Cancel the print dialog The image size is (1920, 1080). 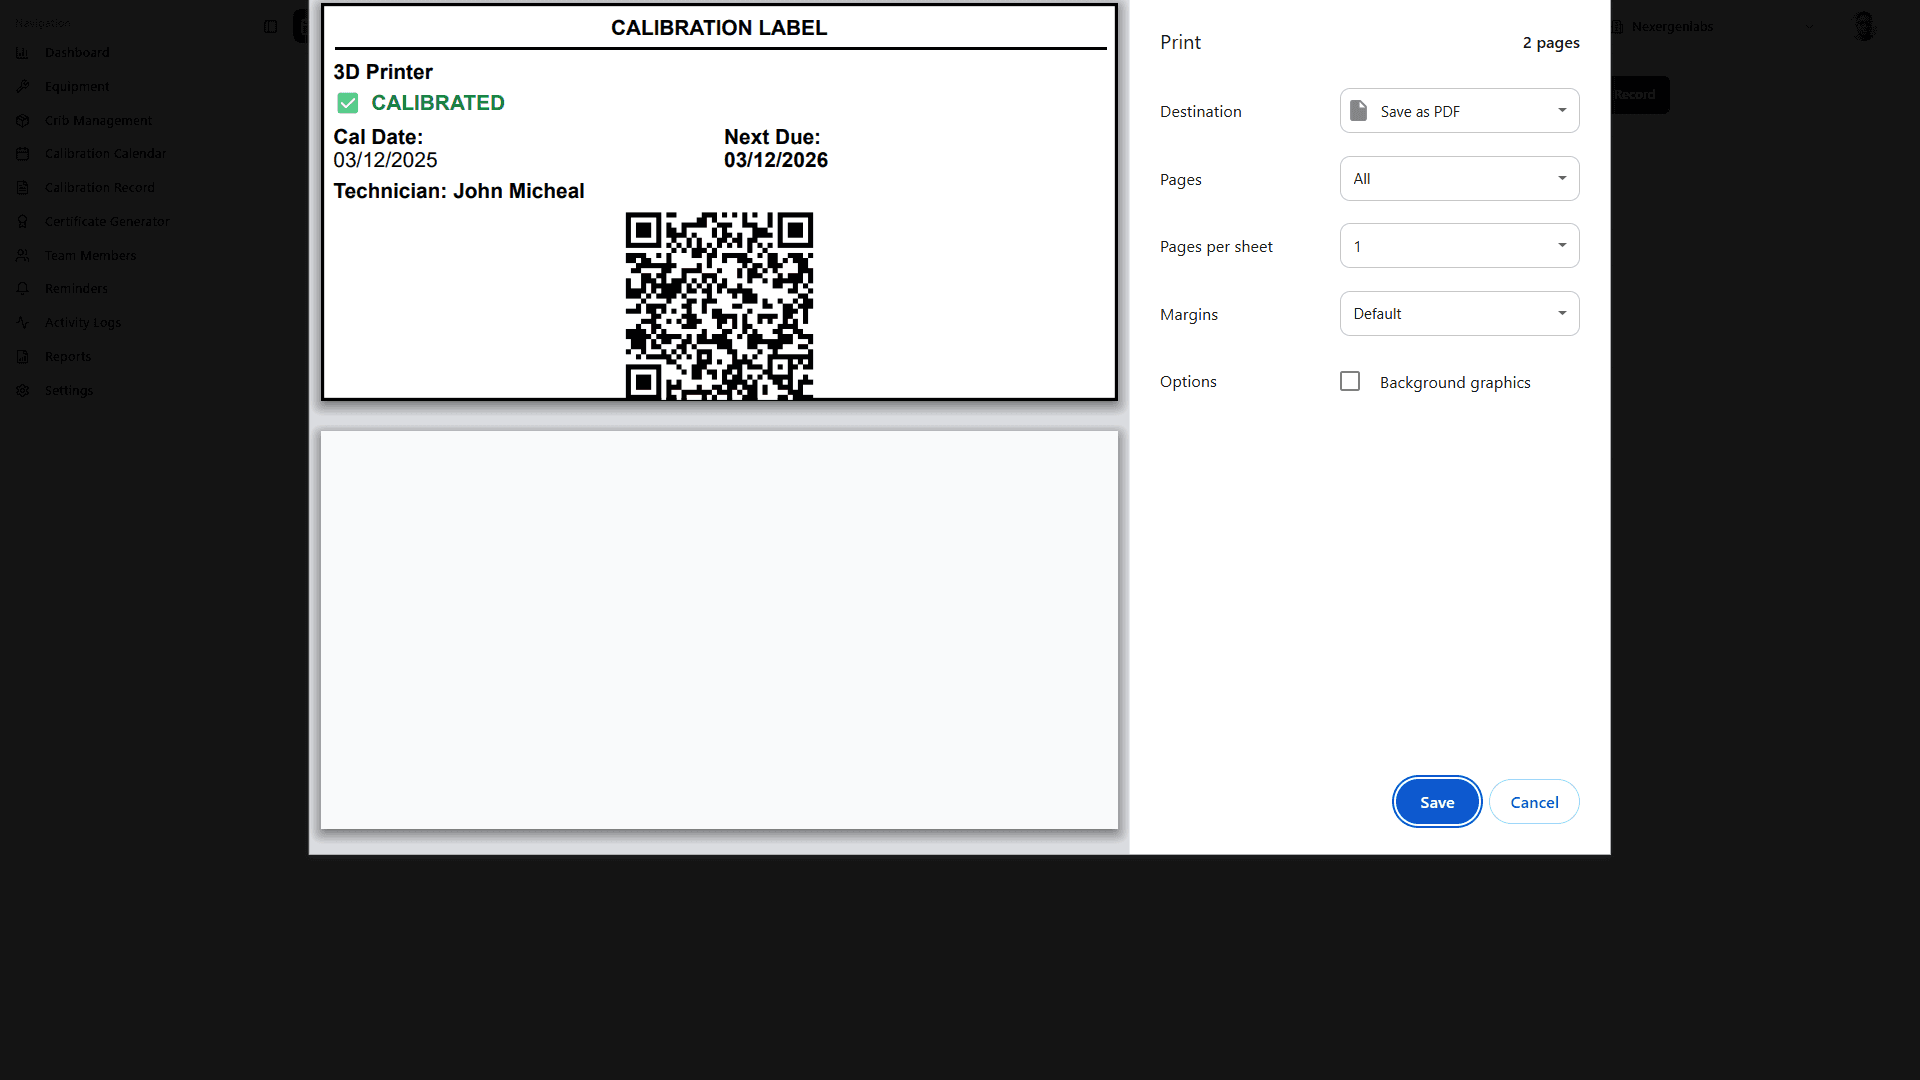pos(1534,802)
